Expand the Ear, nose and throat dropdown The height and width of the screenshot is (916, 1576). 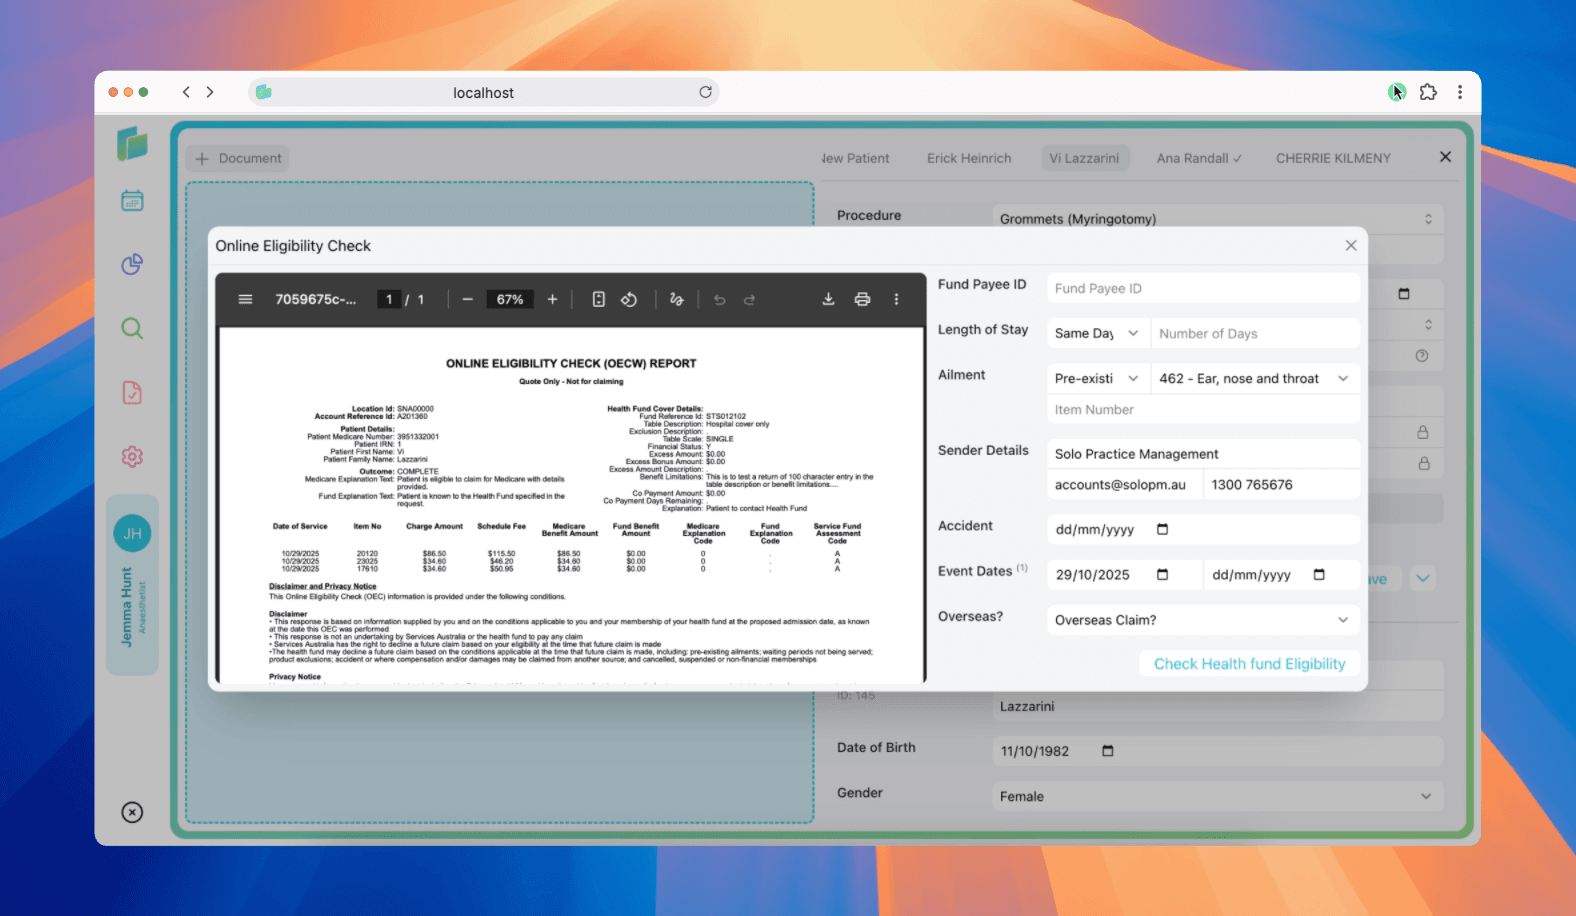1254,378
